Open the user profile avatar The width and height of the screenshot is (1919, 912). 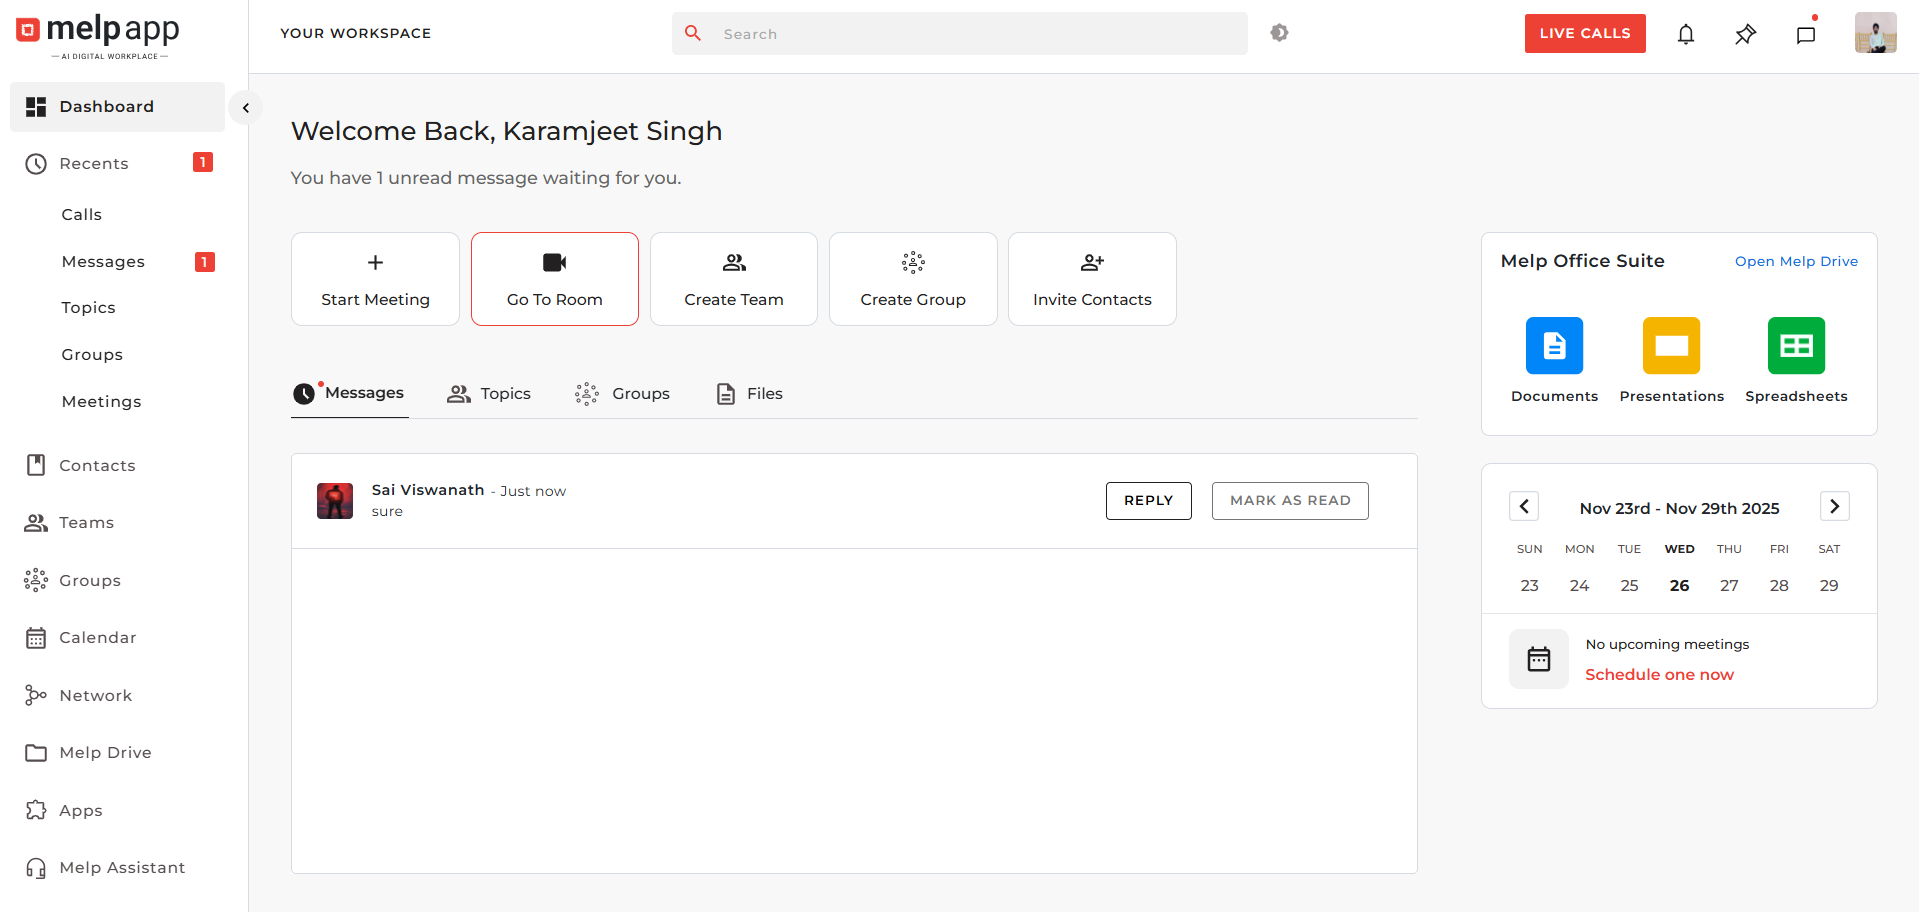tap(1876, 33)
